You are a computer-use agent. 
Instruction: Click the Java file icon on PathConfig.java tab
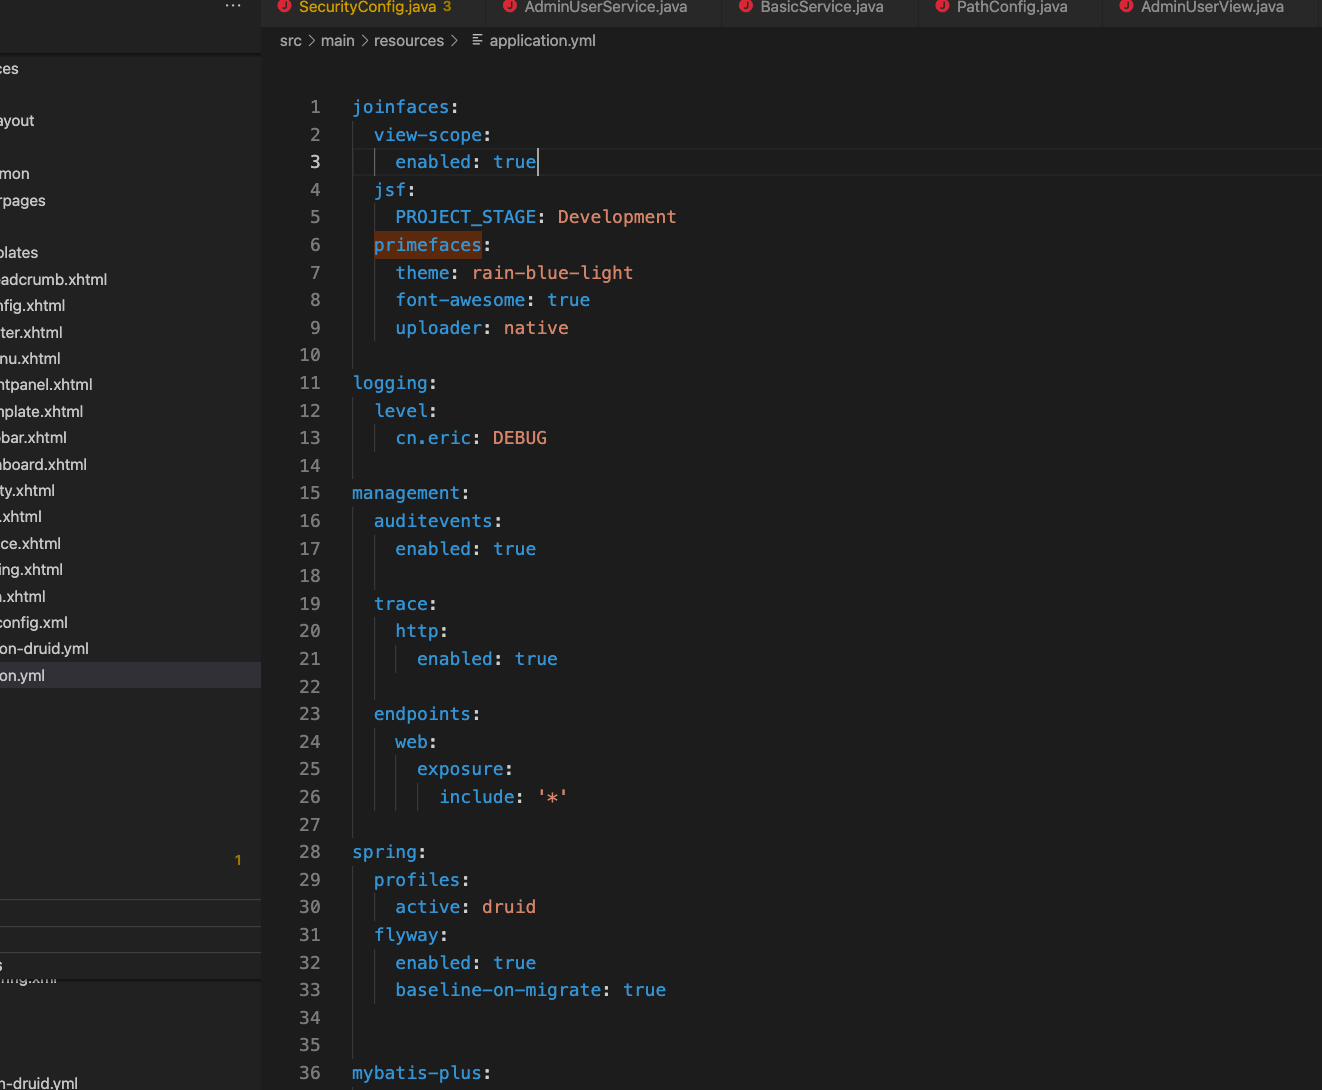click(942, 7)
